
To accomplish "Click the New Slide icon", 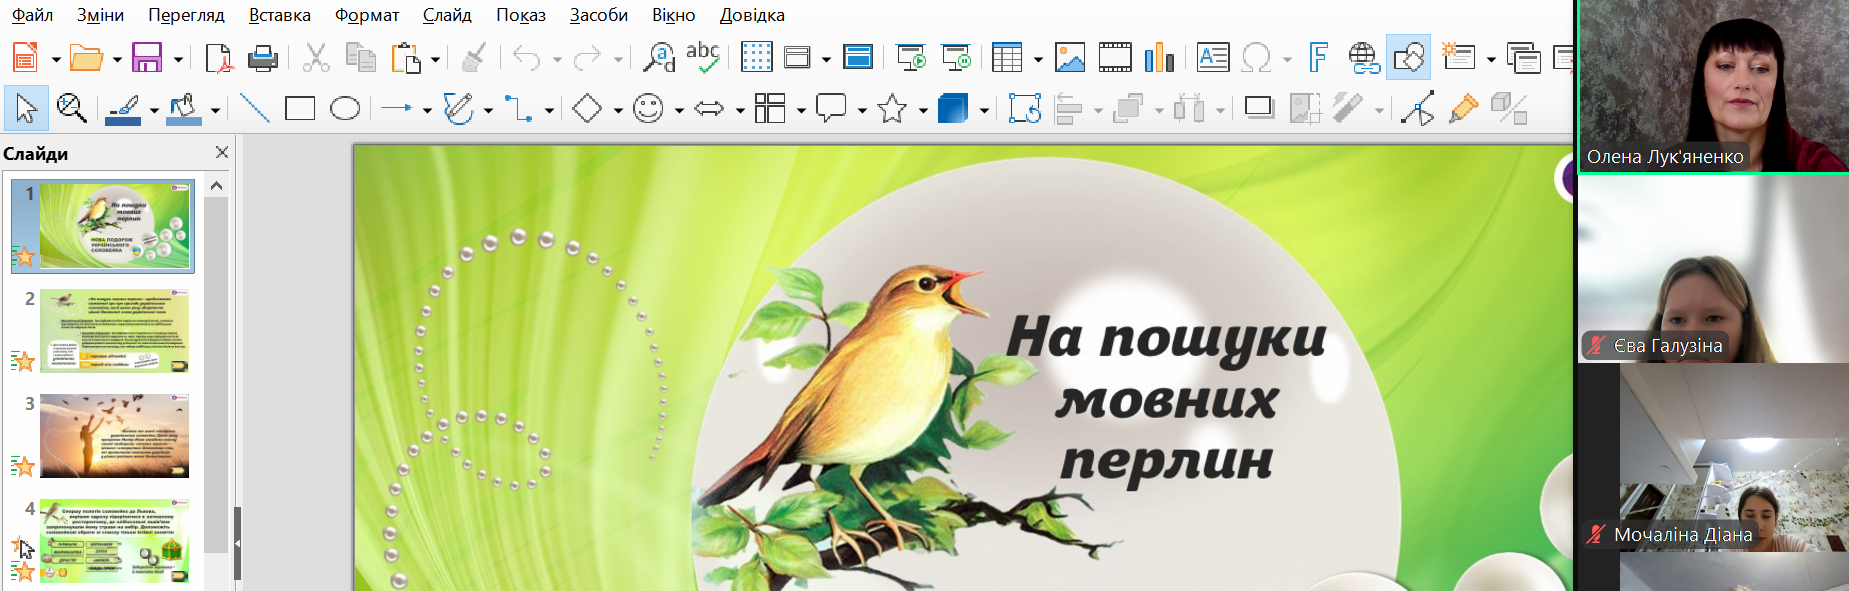I will point(1459,57).
